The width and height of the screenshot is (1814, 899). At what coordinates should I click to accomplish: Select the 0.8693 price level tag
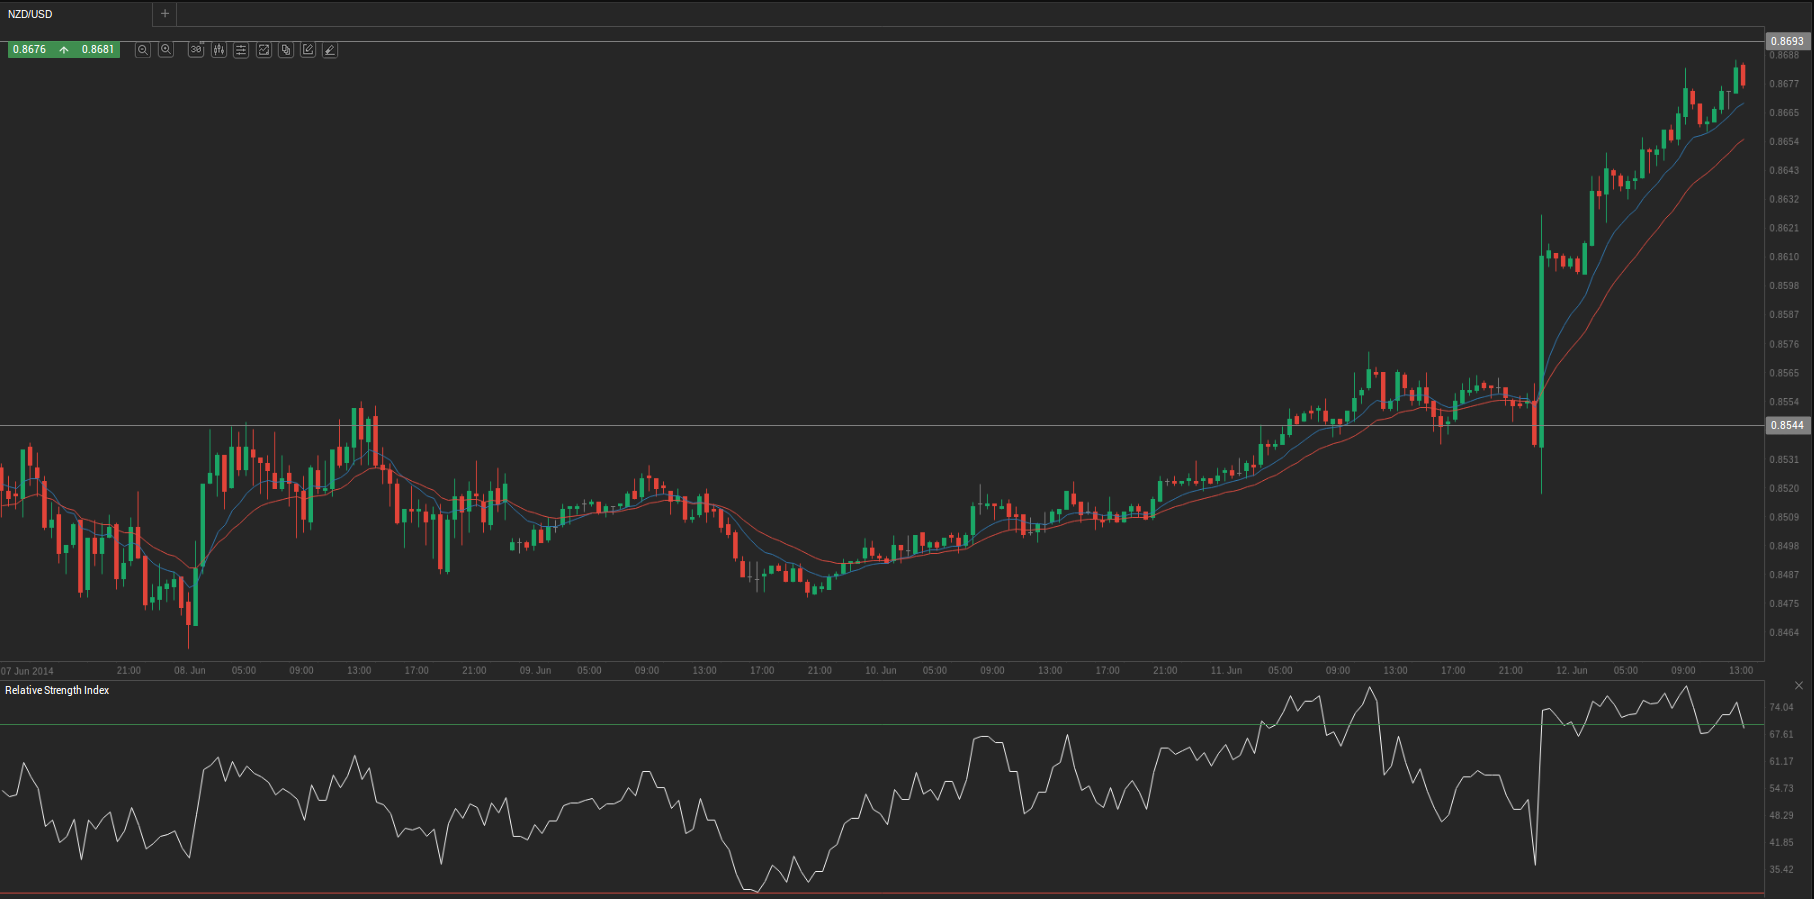pyautogui.click(x=1787, y=42)
